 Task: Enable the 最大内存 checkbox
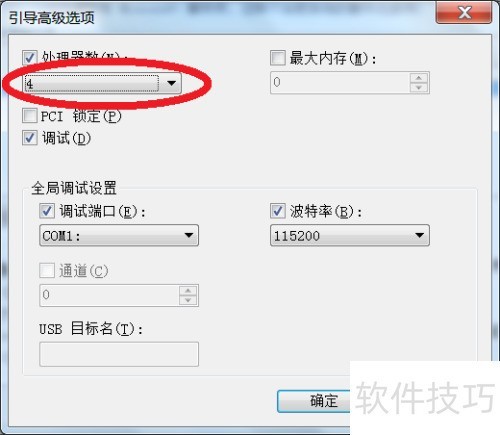coord(277,58)
